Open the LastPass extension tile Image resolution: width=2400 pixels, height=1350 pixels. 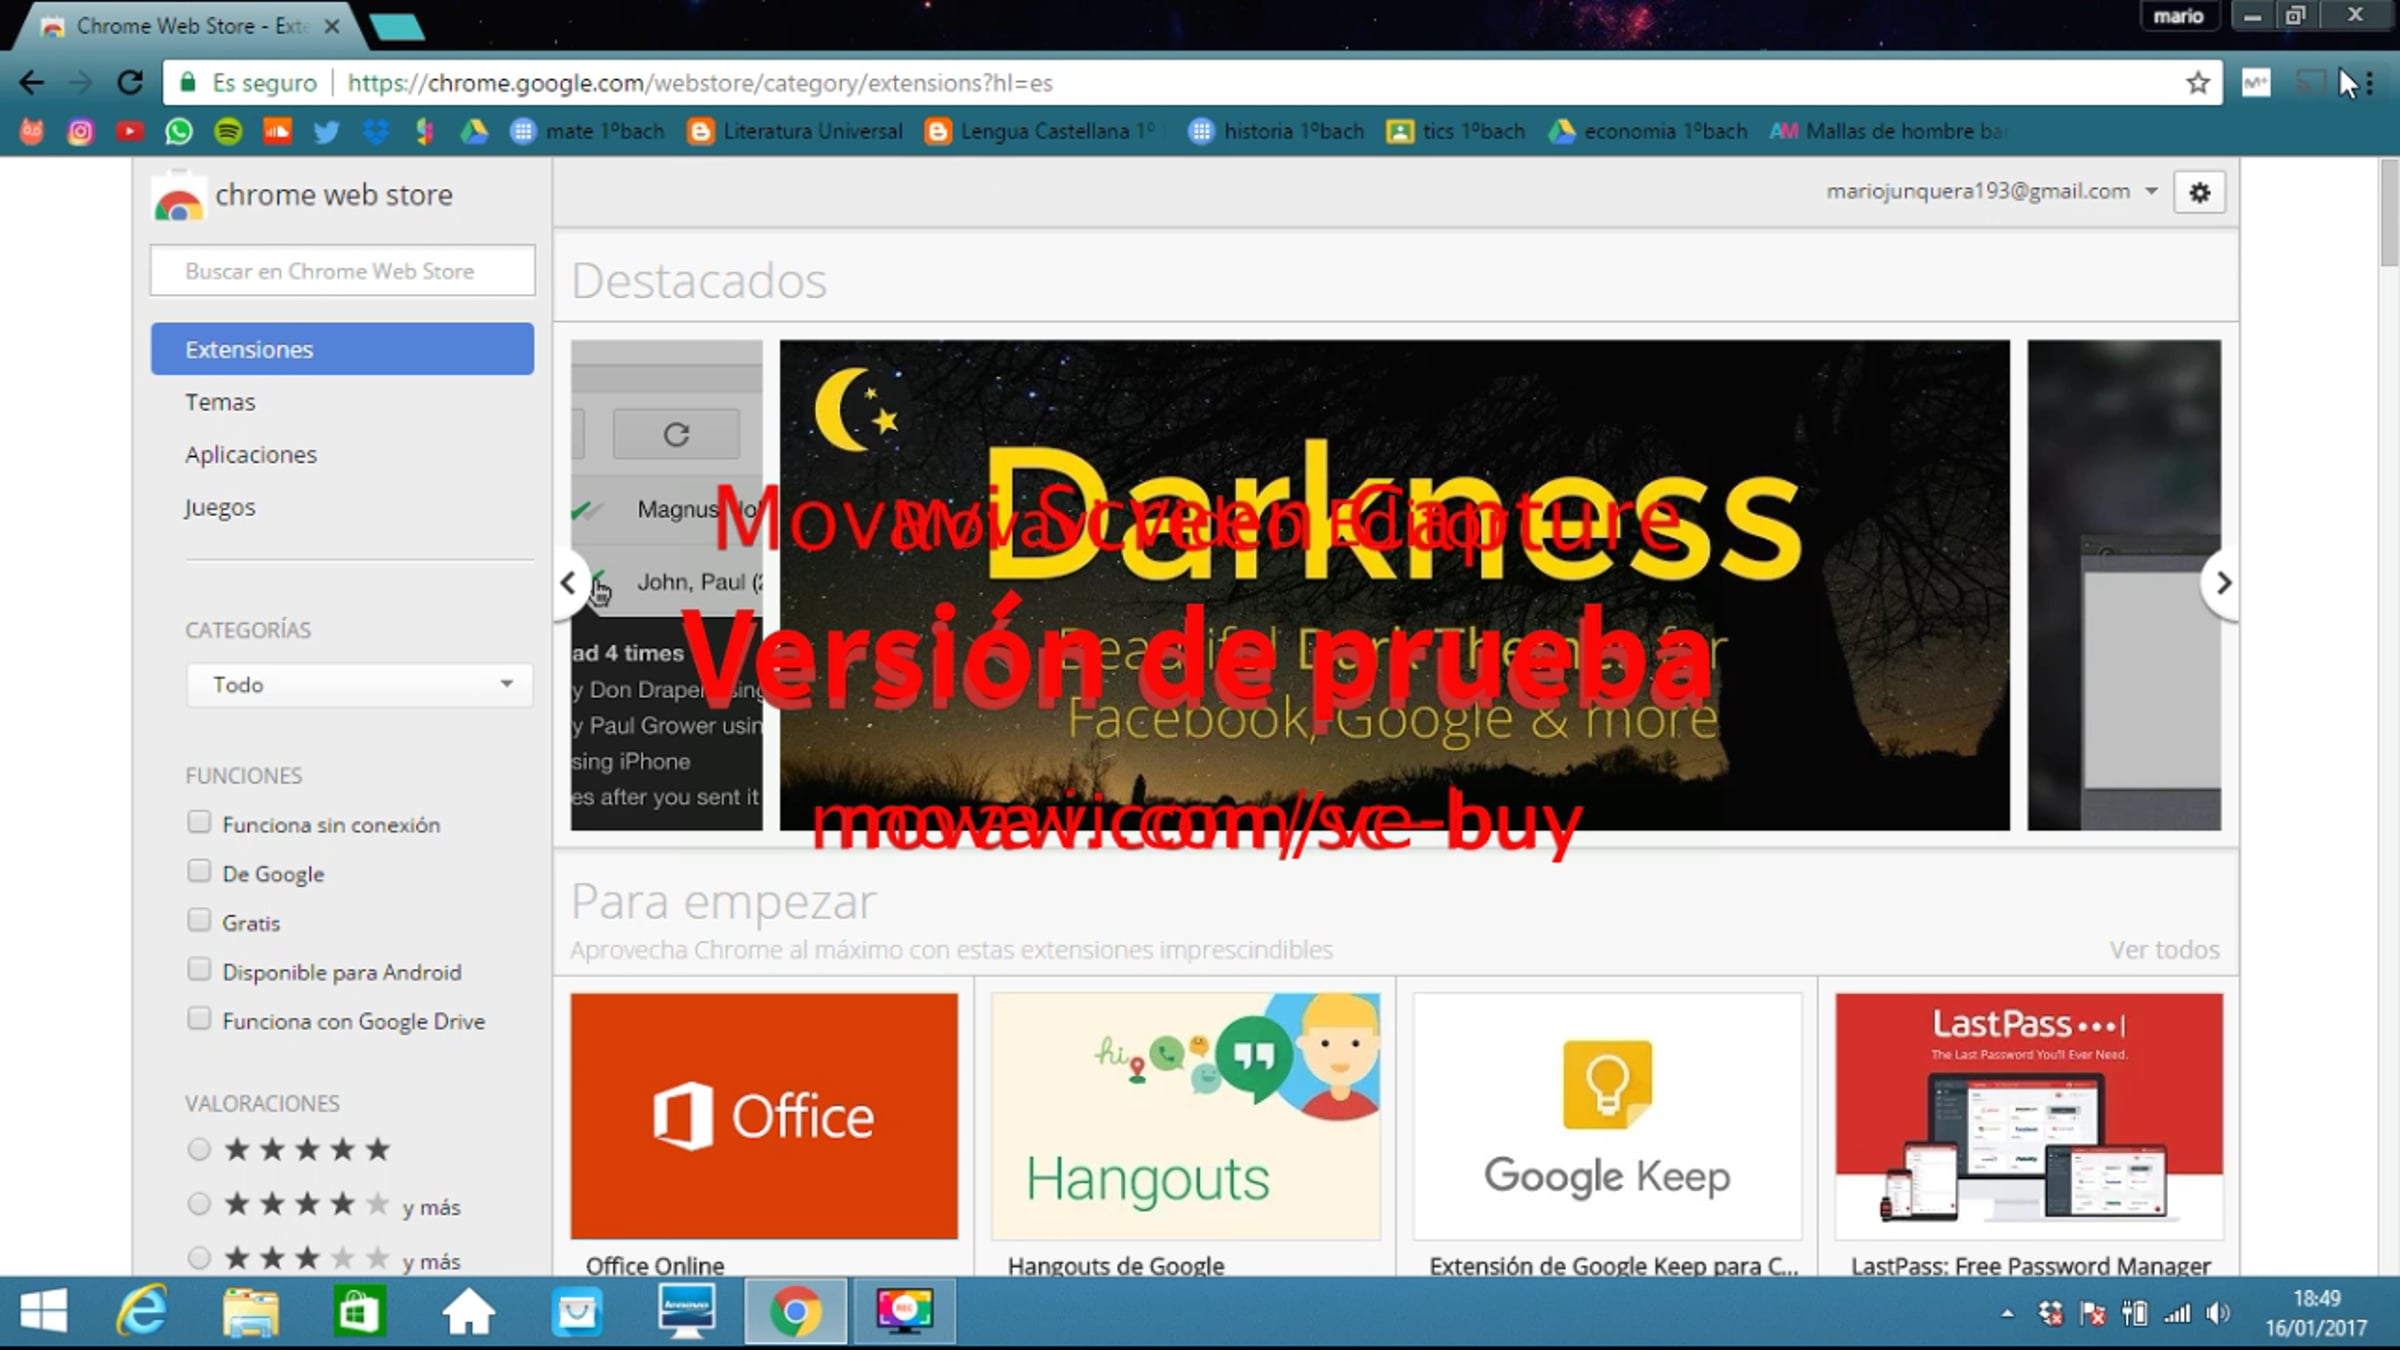click(x=2029, y=1116)
